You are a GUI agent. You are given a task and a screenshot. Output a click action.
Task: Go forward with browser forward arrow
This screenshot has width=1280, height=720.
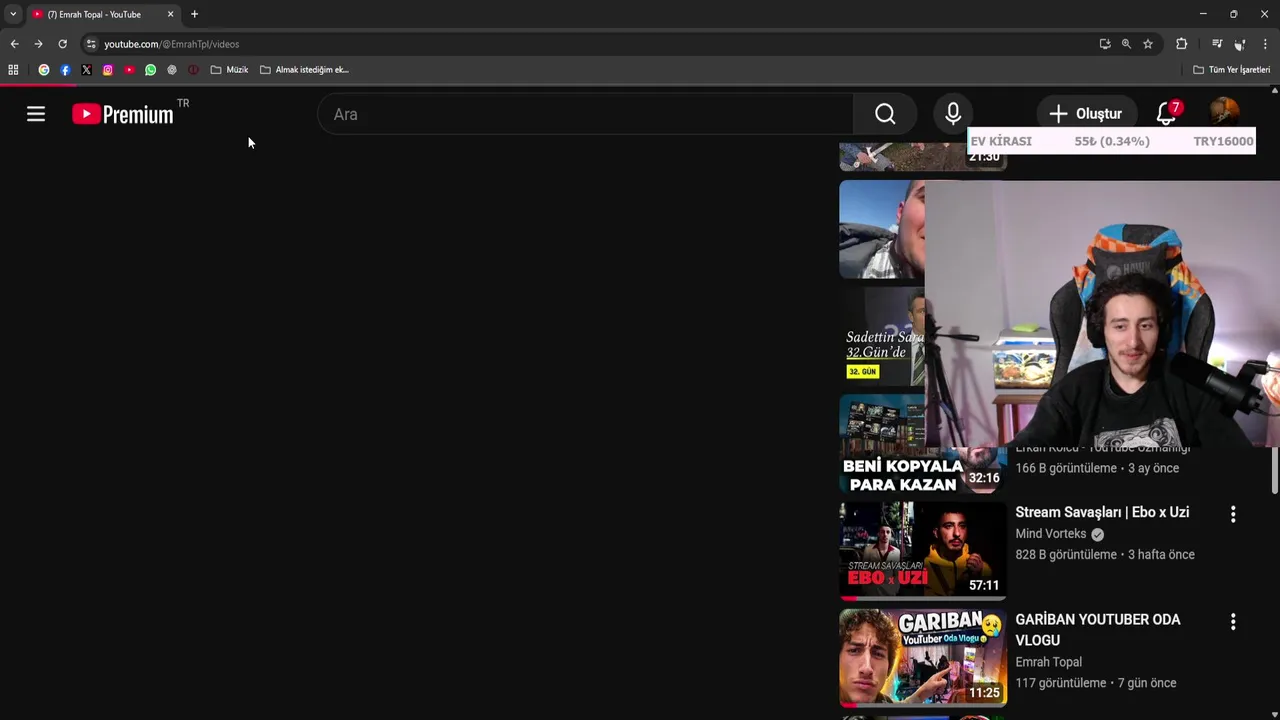click(38, 44)
